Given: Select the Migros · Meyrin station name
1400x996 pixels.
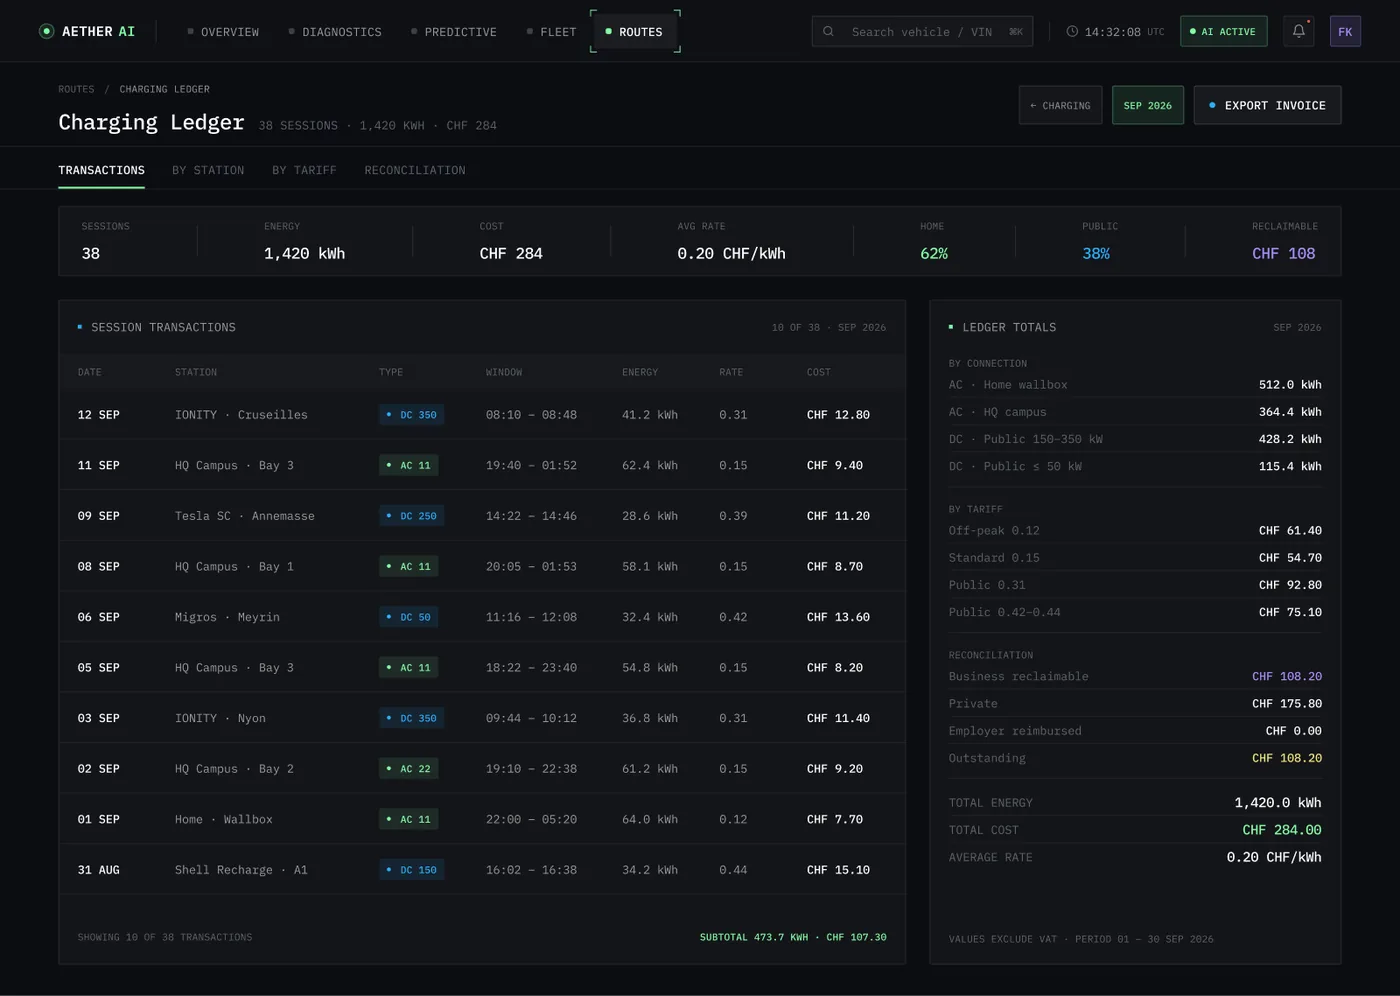Looking at the screenshot, I should coord(227,617).
